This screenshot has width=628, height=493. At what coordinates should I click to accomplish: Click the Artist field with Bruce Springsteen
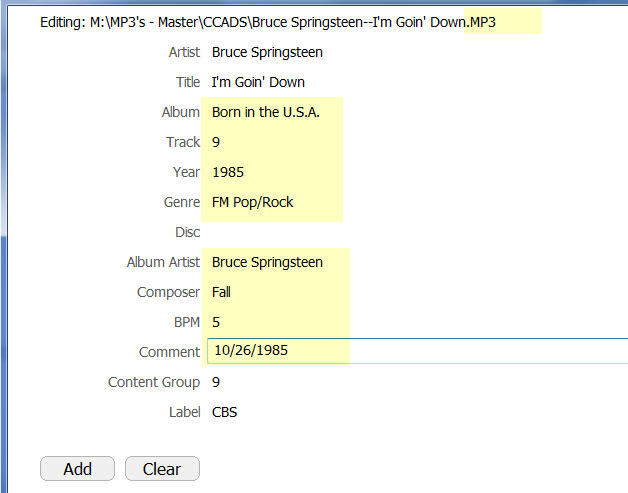pos(267,52)
